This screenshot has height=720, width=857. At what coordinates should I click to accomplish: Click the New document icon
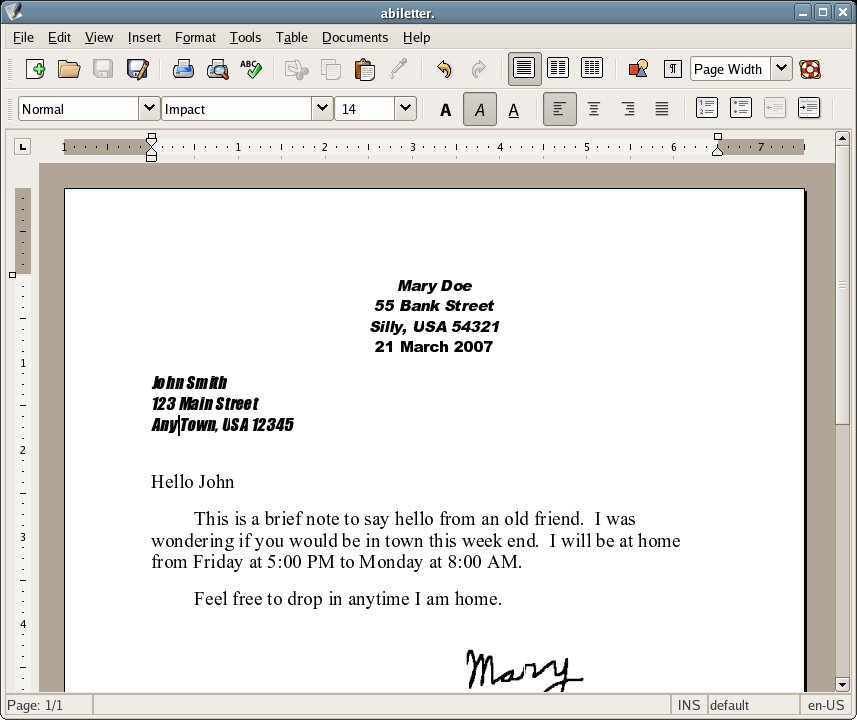[35, 69]
